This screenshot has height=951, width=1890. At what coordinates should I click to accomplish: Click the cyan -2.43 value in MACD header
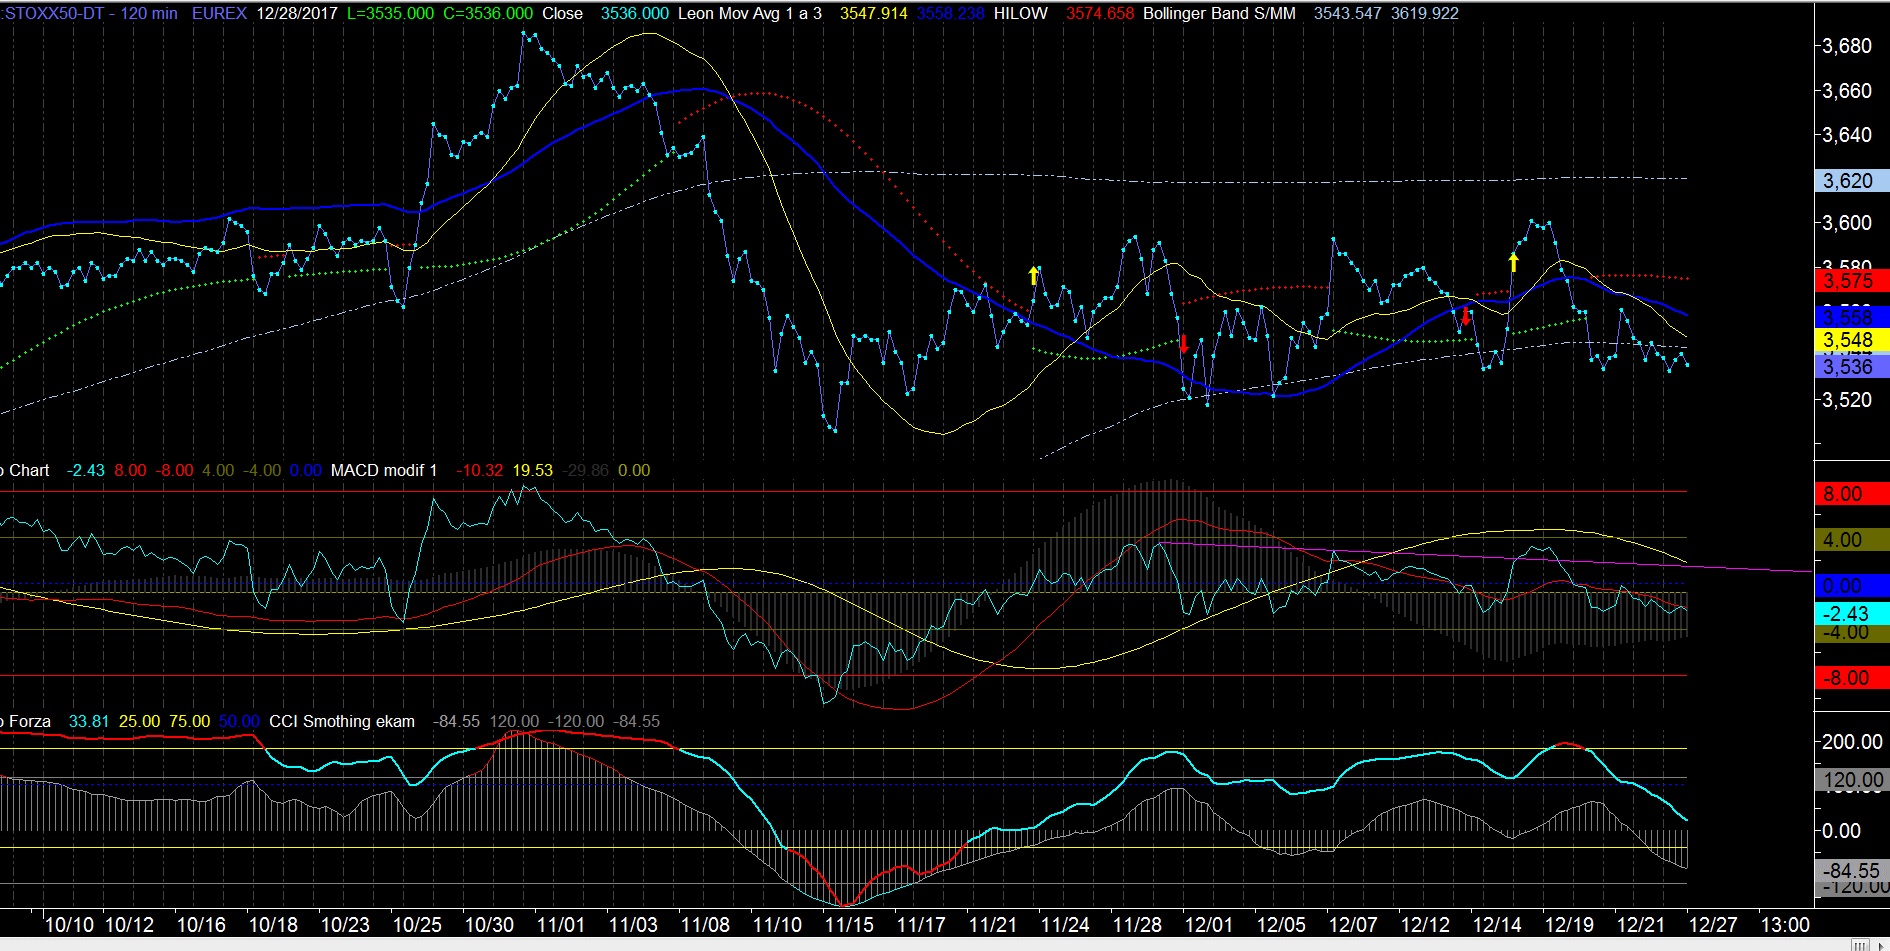(x=86, y=470)
